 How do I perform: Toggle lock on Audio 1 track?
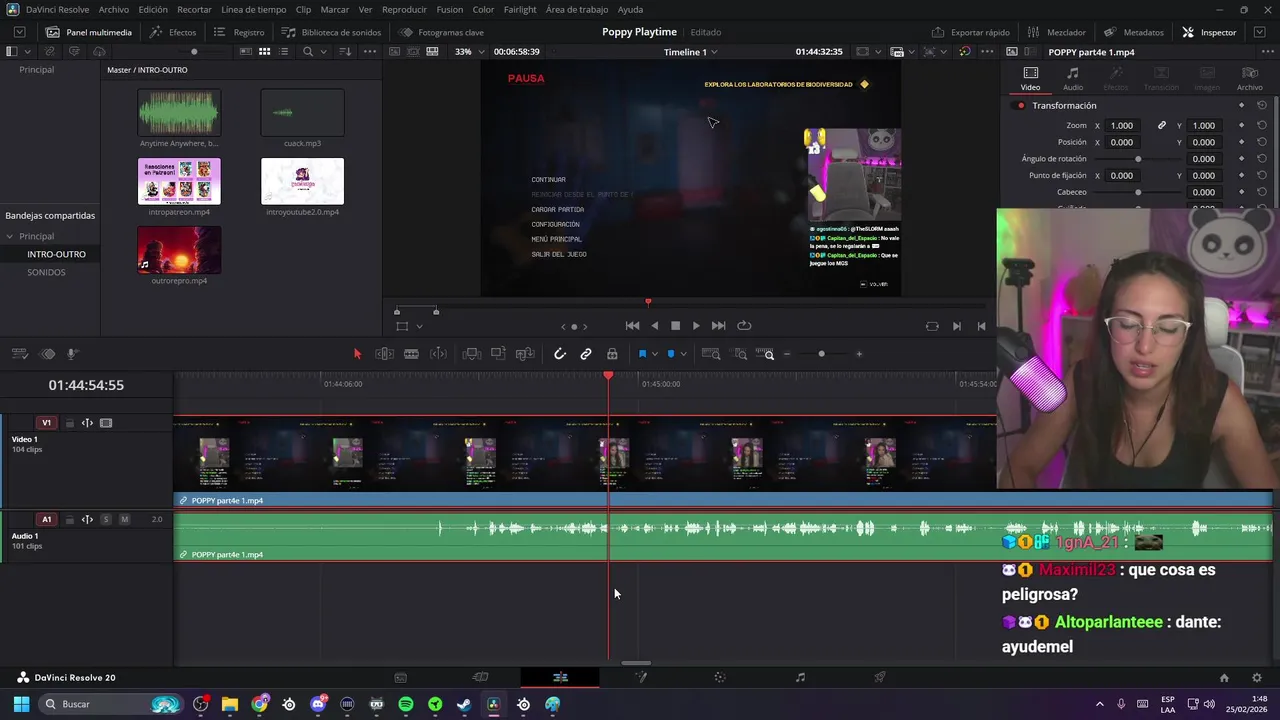tap(69, 519)
